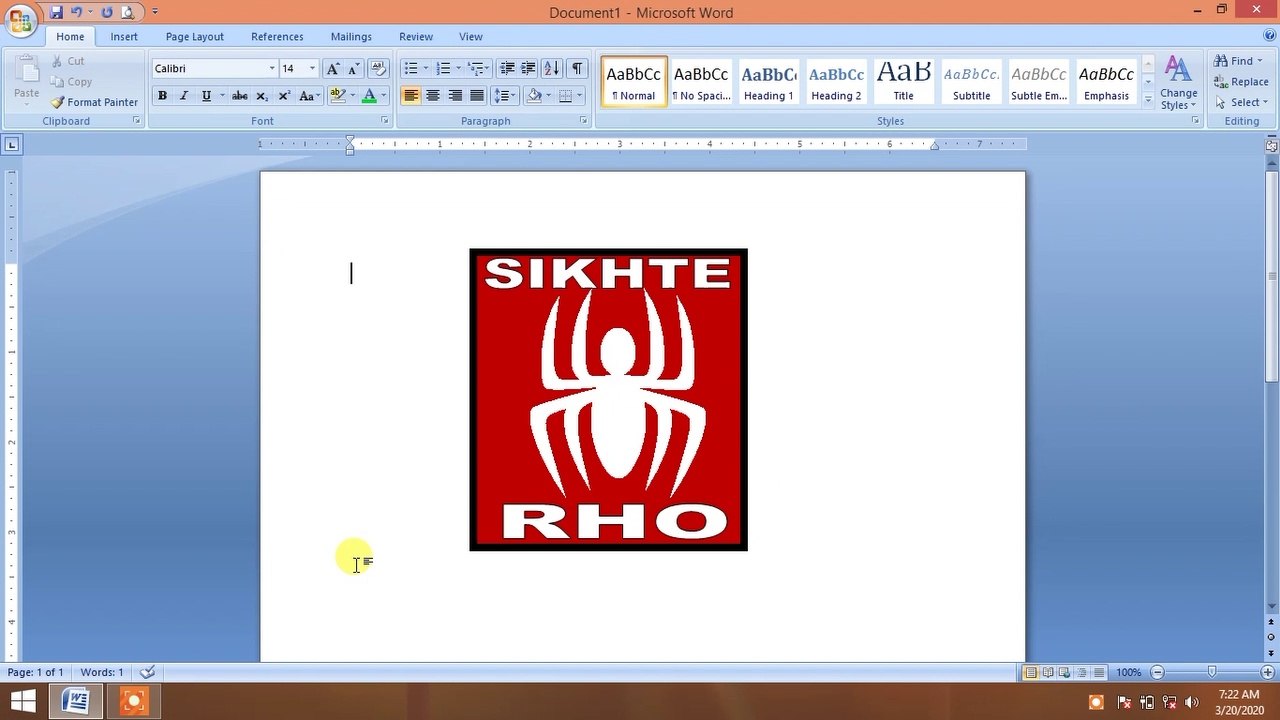Select the tab stop type selector
Image resolution: width=1280 pixels, height=720 pixels.
[12, 145]
